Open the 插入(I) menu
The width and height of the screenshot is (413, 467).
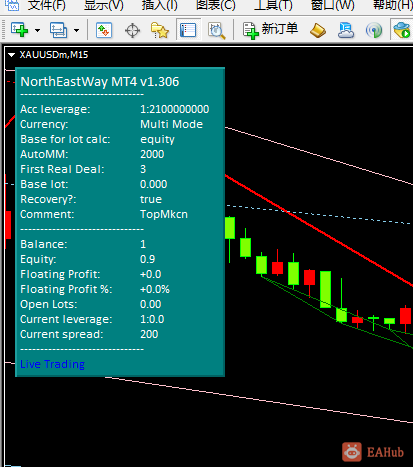(x=159, y=5)
